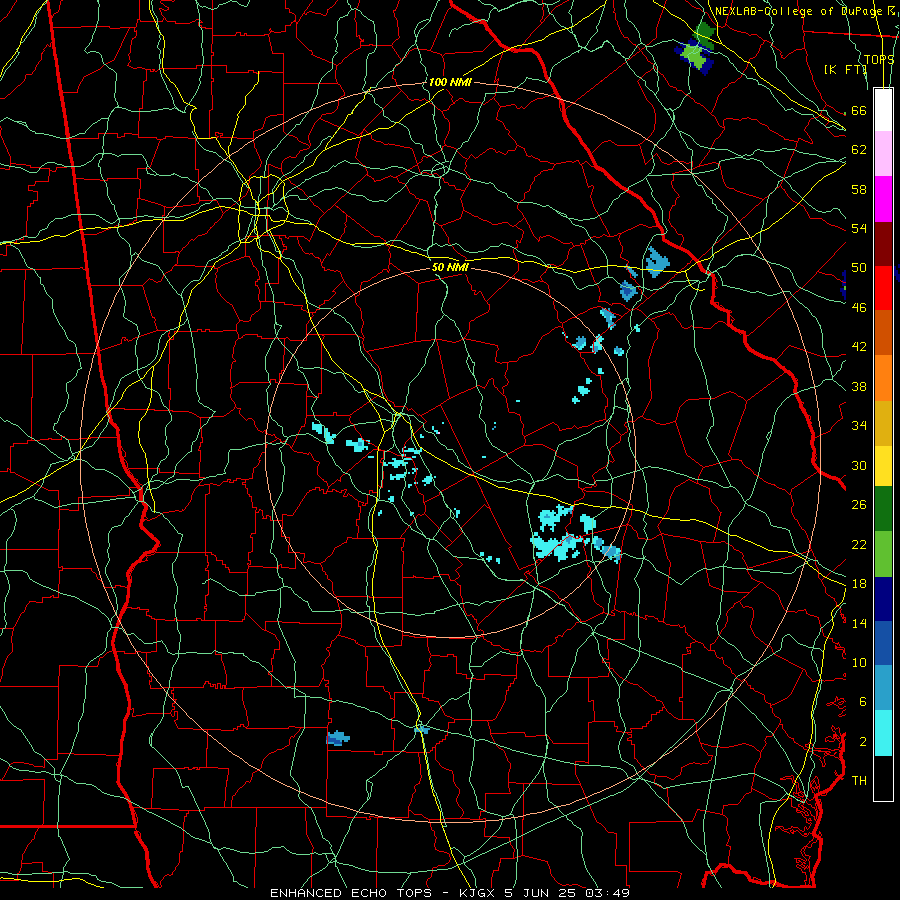Click the blue echo cell near bottom center-left

pos(338,738)
